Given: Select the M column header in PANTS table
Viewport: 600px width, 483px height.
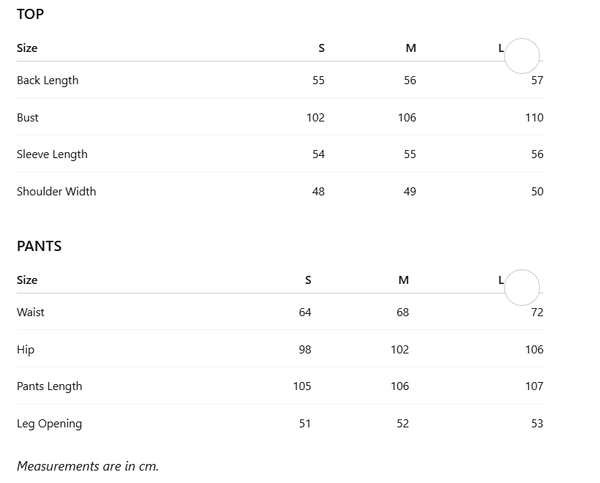Looking at the screenshot, I should 403,280.
